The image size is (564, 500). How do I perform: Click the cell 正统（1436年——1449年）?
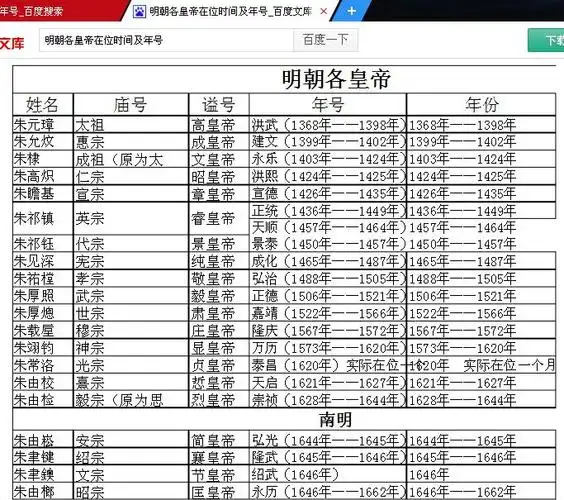click(x=328, y=210)
